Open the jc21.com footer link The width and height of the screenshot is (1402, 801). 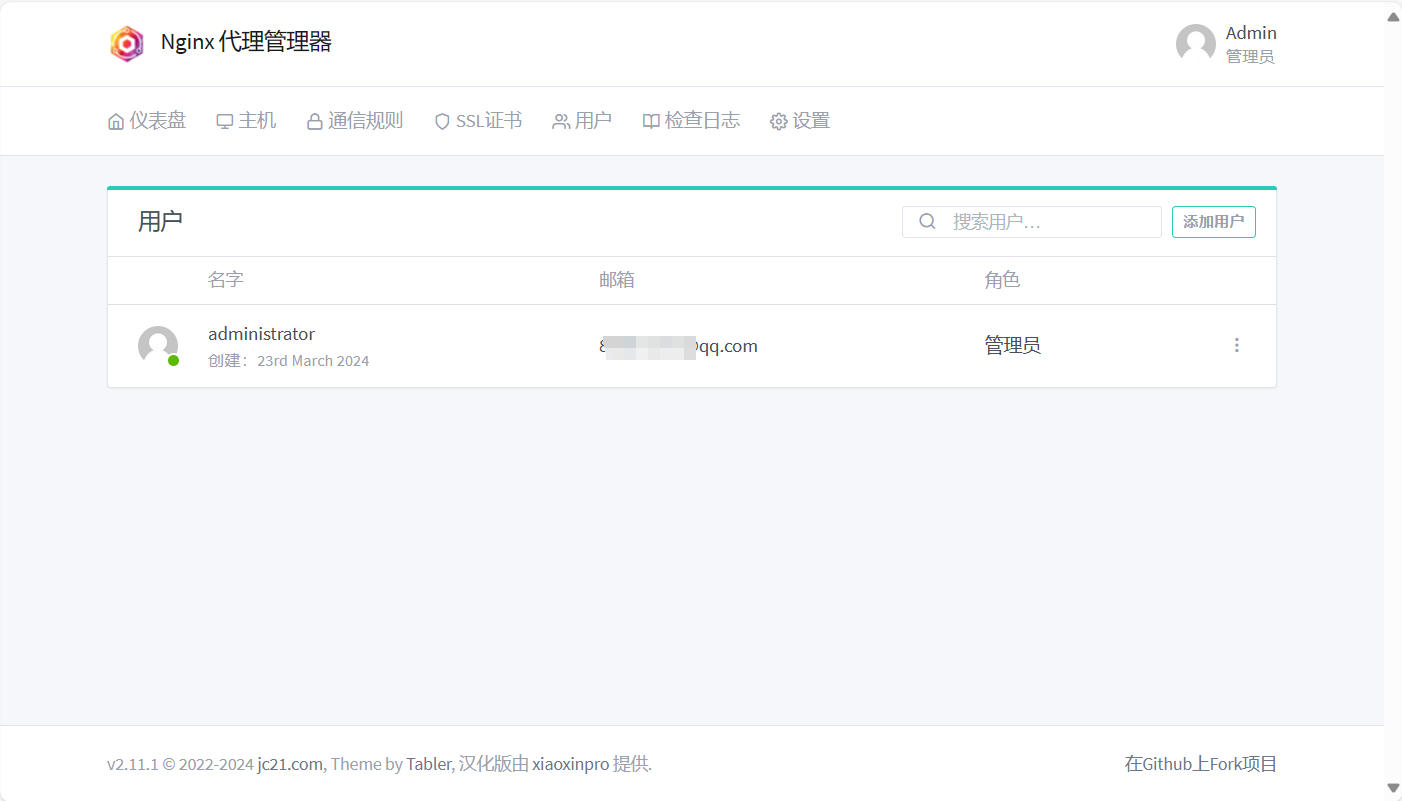click(290, 764)
